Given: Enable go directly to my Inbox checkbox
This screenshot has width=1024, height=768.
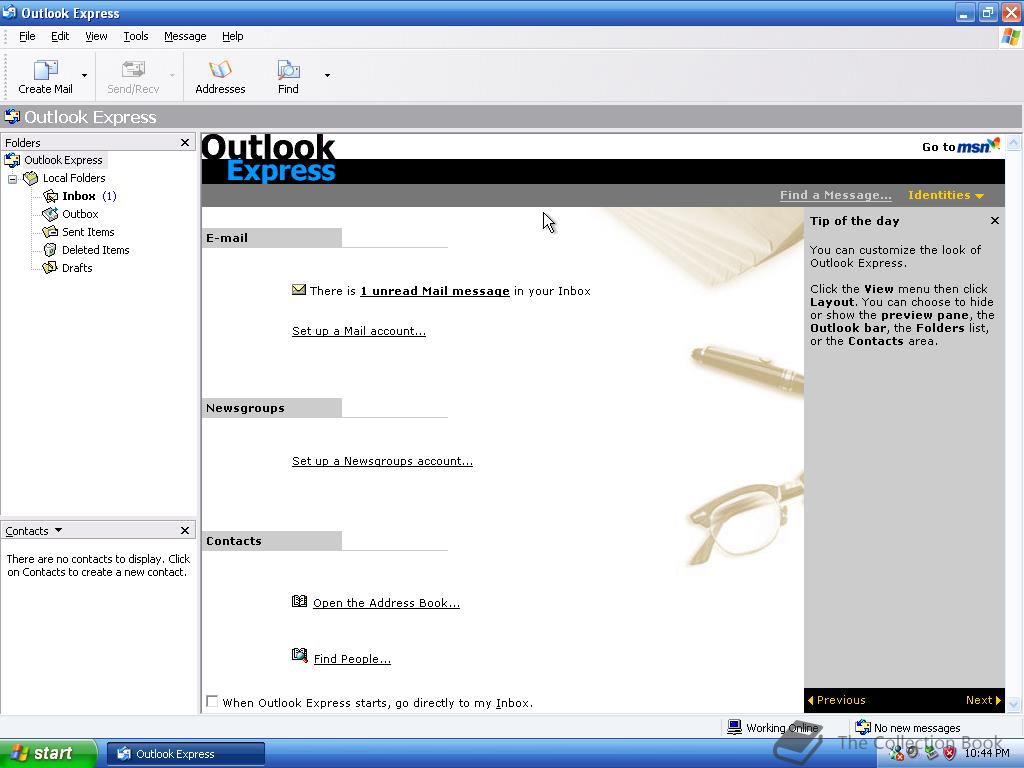Looking at the screenshot, I should pyautogui.click(x=212, y=701).
